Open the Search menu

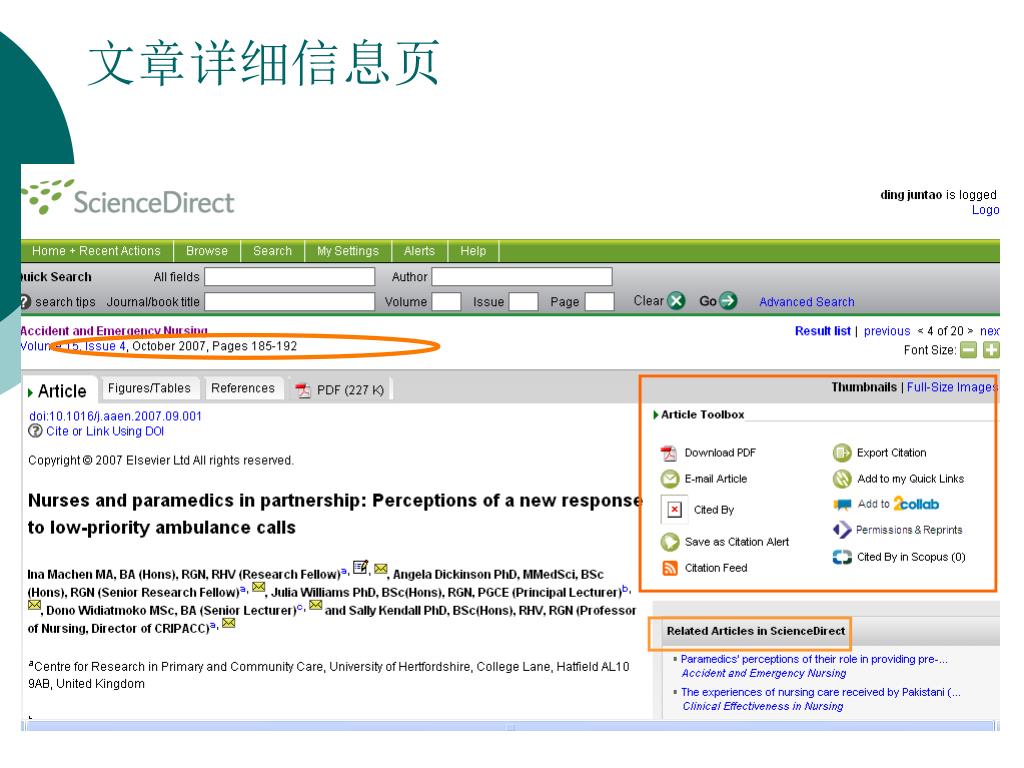tap(272, 251)
